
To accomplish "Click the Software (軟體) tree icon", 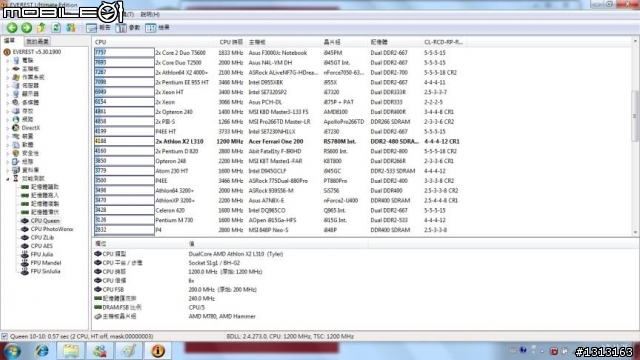I will [16, 144].
